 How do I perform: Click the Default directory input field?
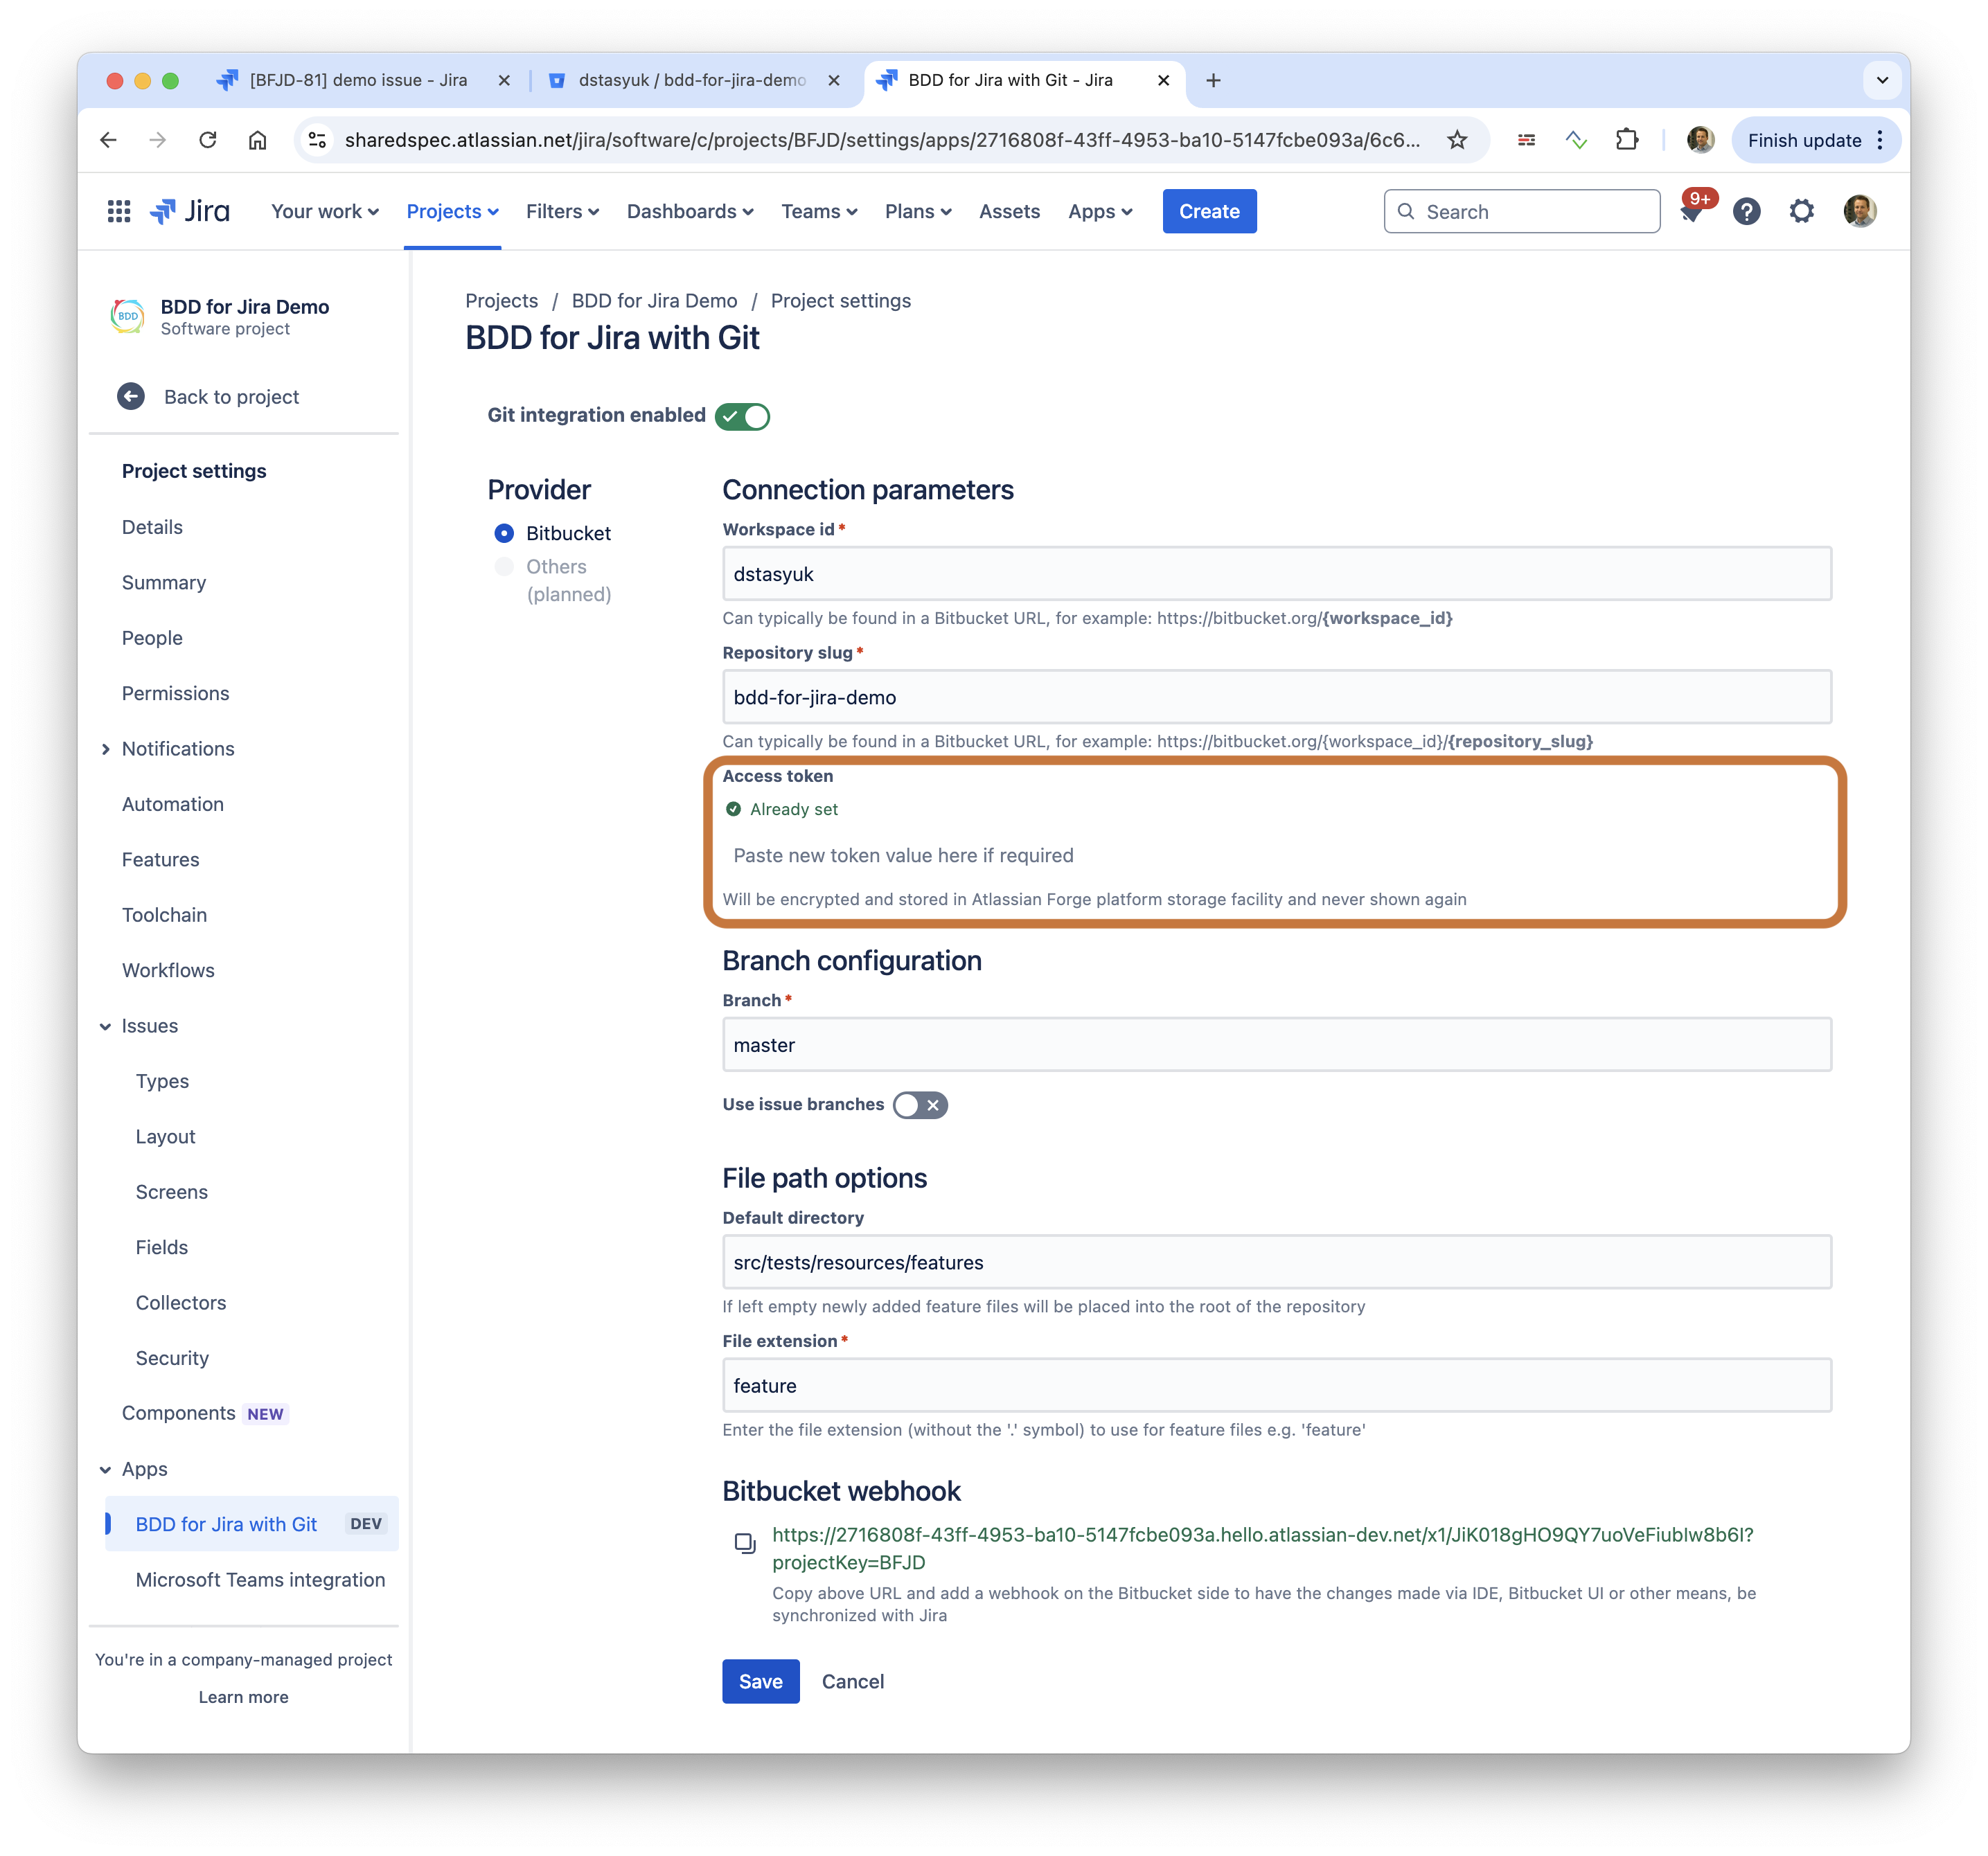(1276, 1262)
